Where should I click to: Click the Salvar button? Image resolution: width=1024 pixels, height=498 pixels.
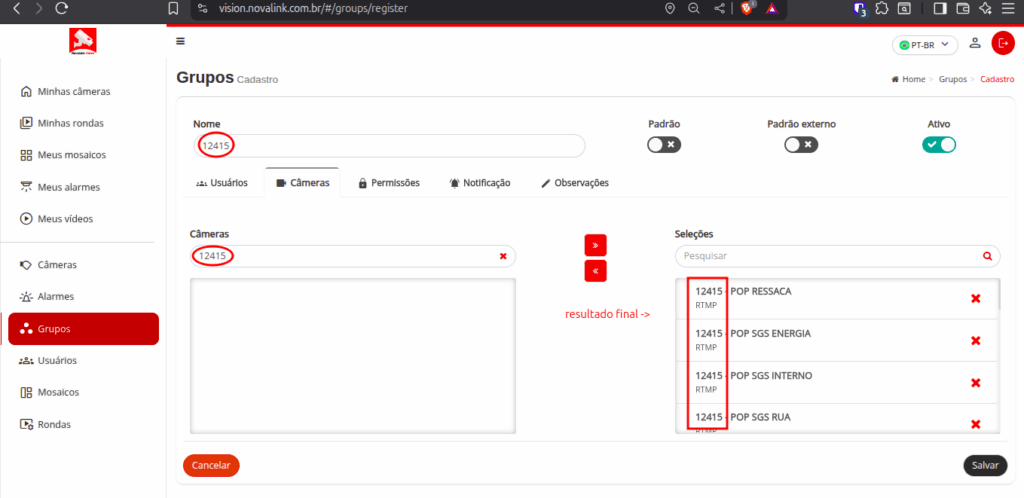985,465
